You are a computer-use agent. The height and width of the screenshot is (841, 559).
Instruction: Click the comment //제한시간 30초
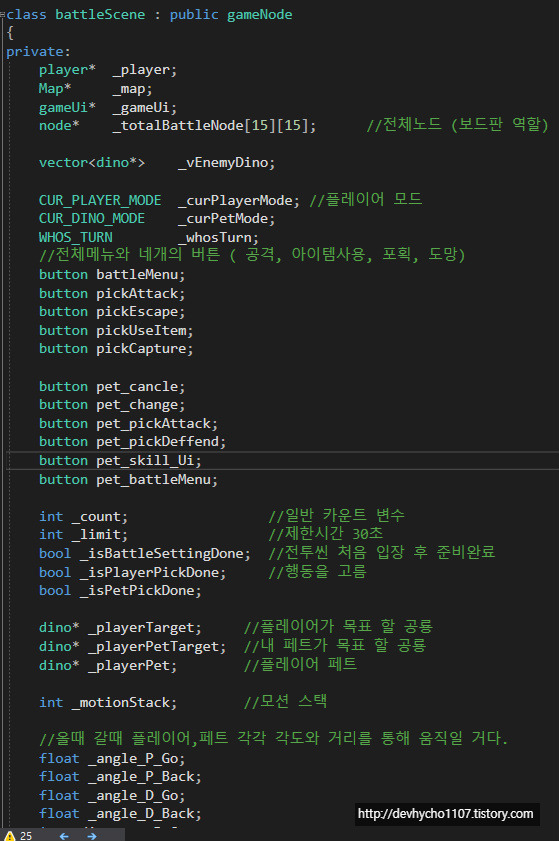[x=326, y=534]
